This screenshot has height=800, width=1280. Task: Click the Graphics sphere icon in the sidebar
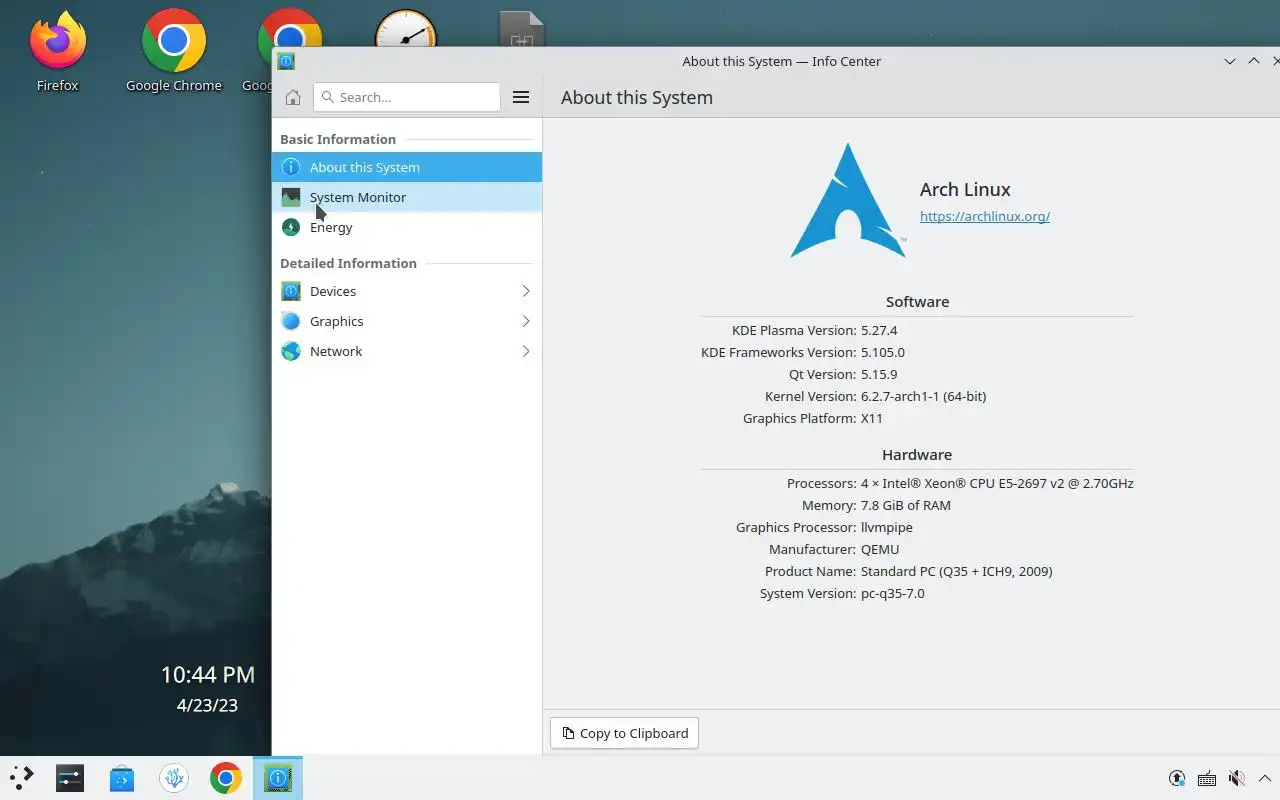pos(291,321)
